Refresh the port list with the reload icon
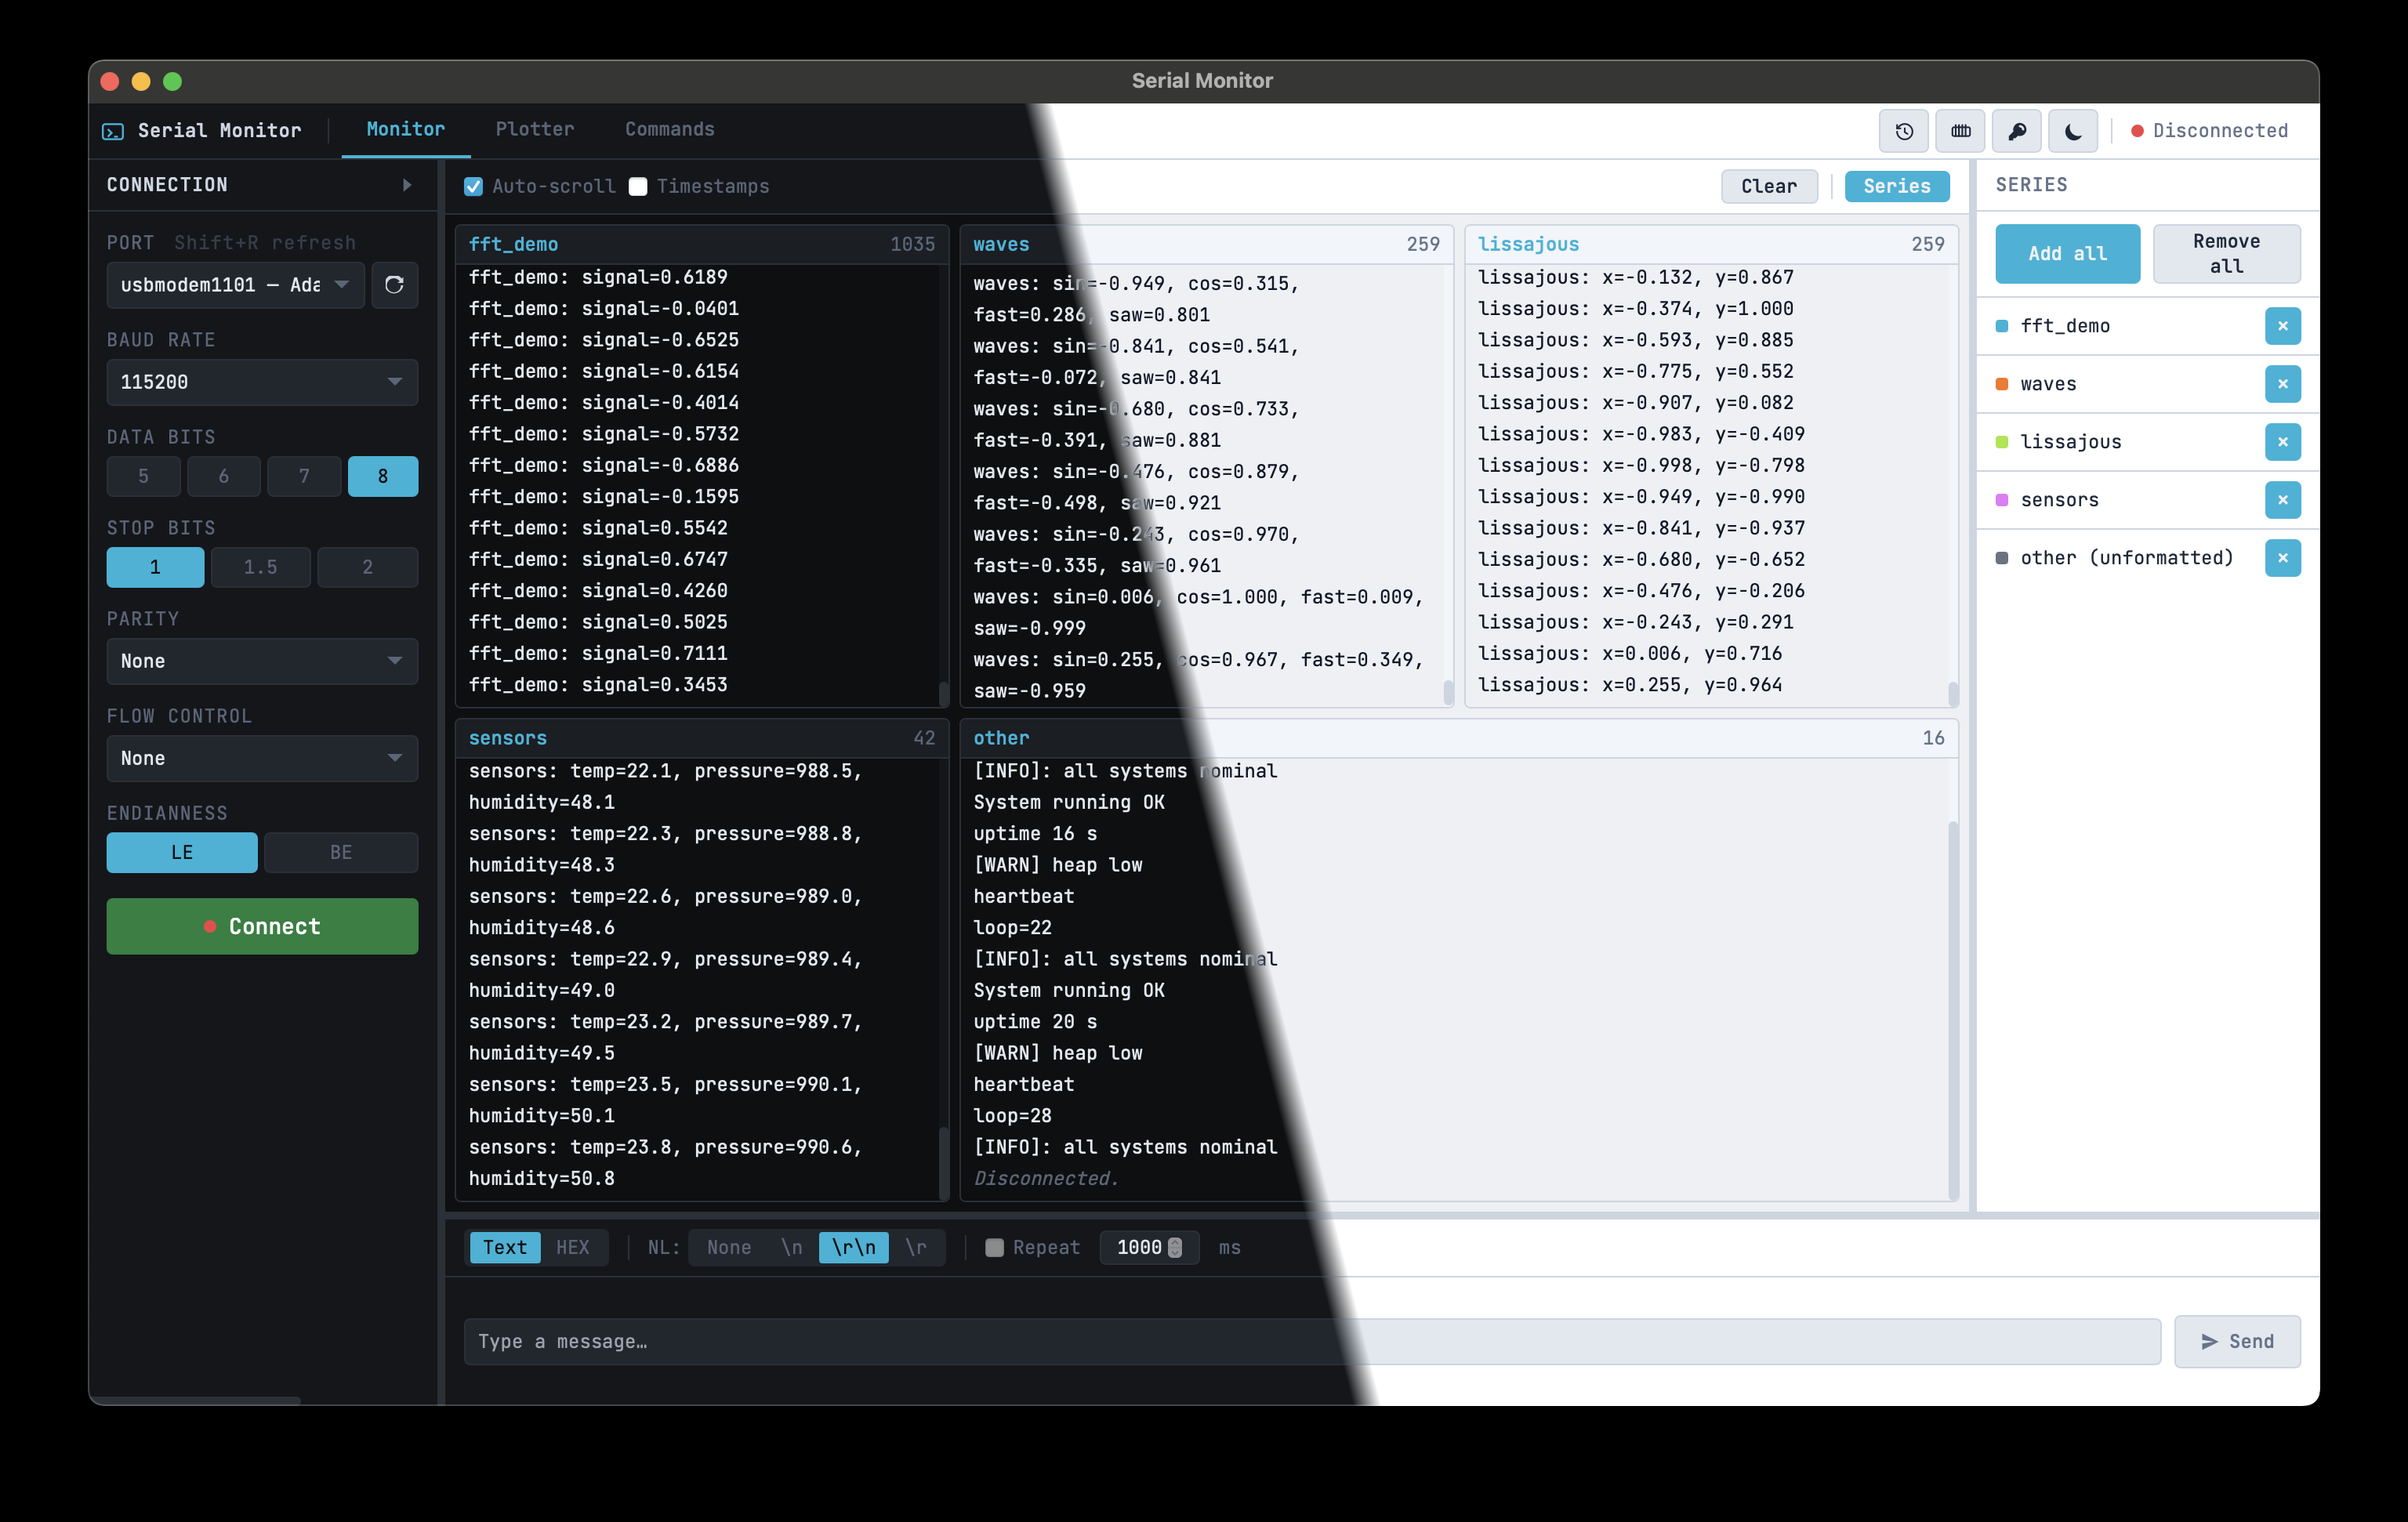The width and height of the screenshot is (2408, 1522). pos(394,285)
